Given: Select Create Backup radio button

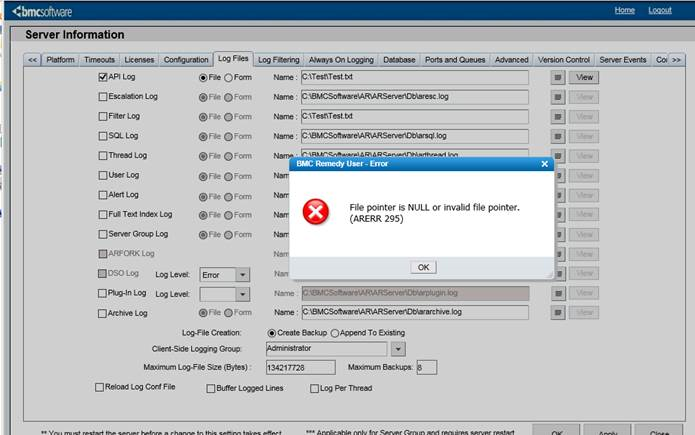Looking at the screenshot, I should click(272, 333).
